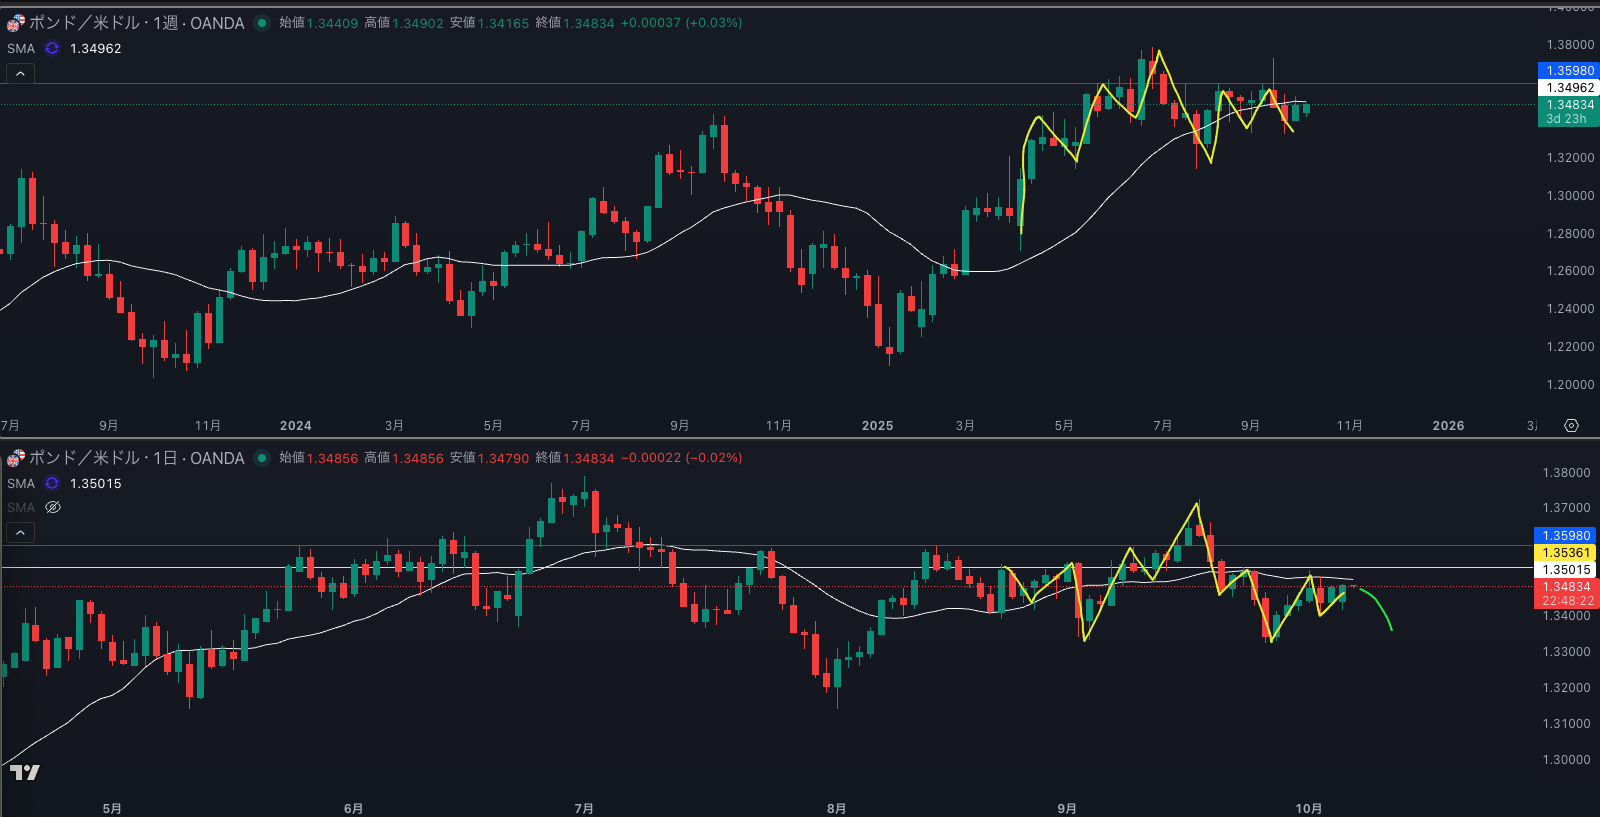Click the TradingView logo in bottom-left corner
Image resolution: width=1600 pixels, height=817 pixels.
24,772
